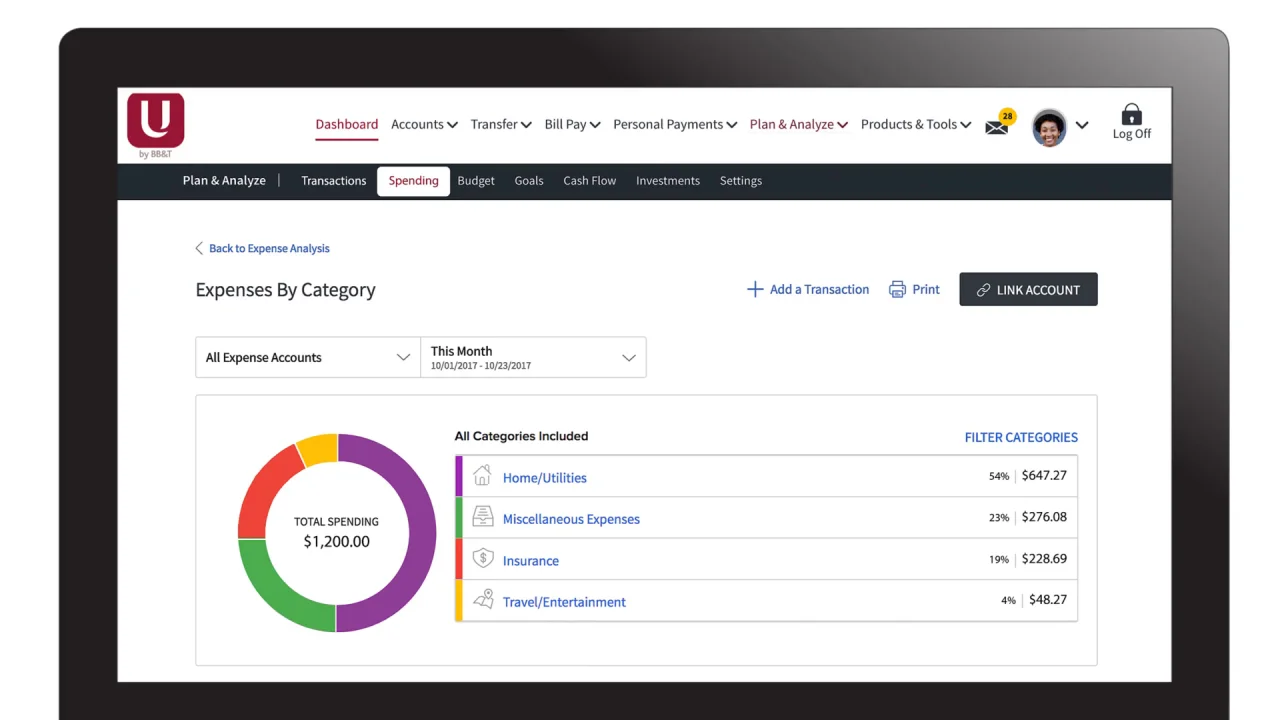Open the Cash Flow tab
The image size is (1280, 720).
click(x=590, y=181)
